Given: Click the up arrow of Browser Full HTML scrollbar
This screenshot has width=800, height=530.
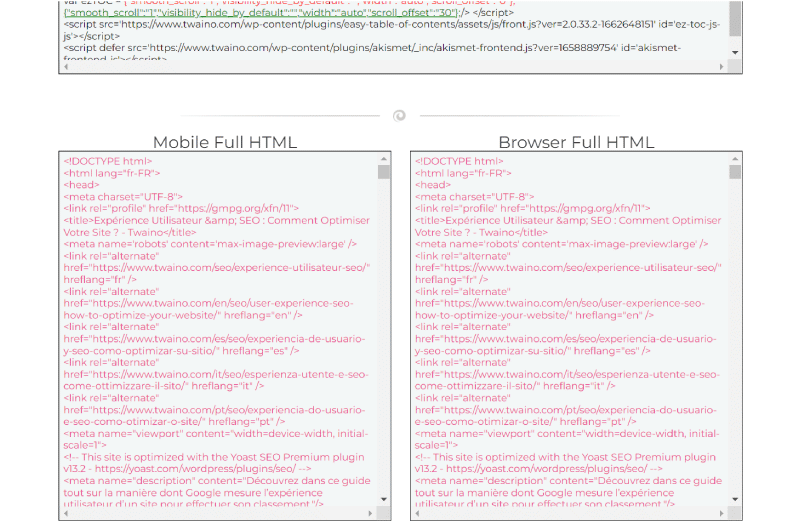Looking at the screenshot, I should coord(735,159).
